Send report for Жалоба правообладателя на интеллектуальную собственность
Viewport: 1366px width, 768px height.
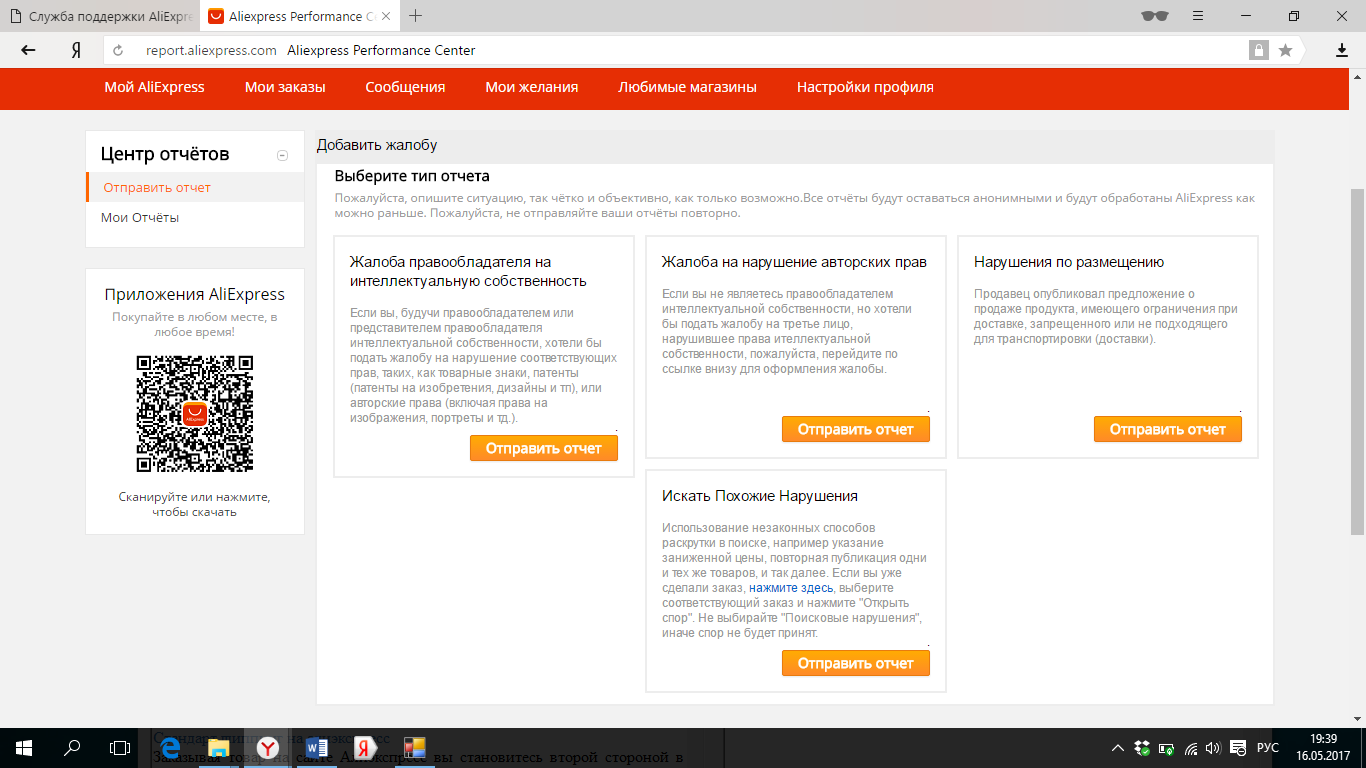[x=544, y=448]
